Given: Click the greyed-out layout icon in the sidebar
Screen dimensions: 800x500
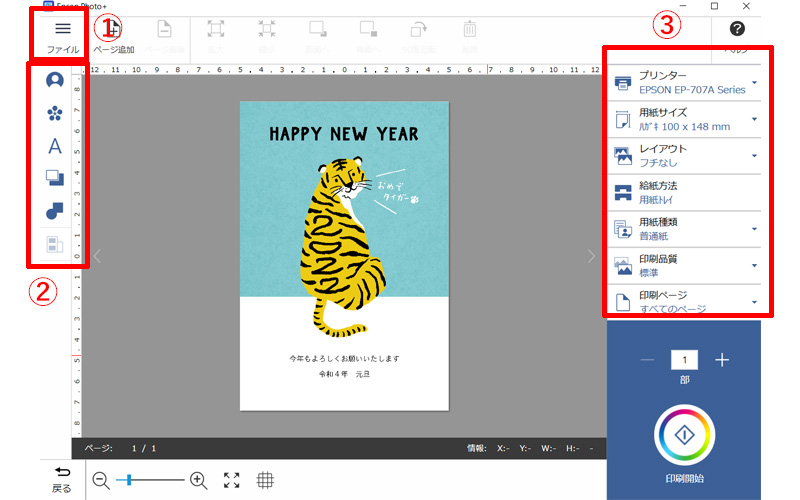Looking at the screenshot, I should click(x=55, y=244).
